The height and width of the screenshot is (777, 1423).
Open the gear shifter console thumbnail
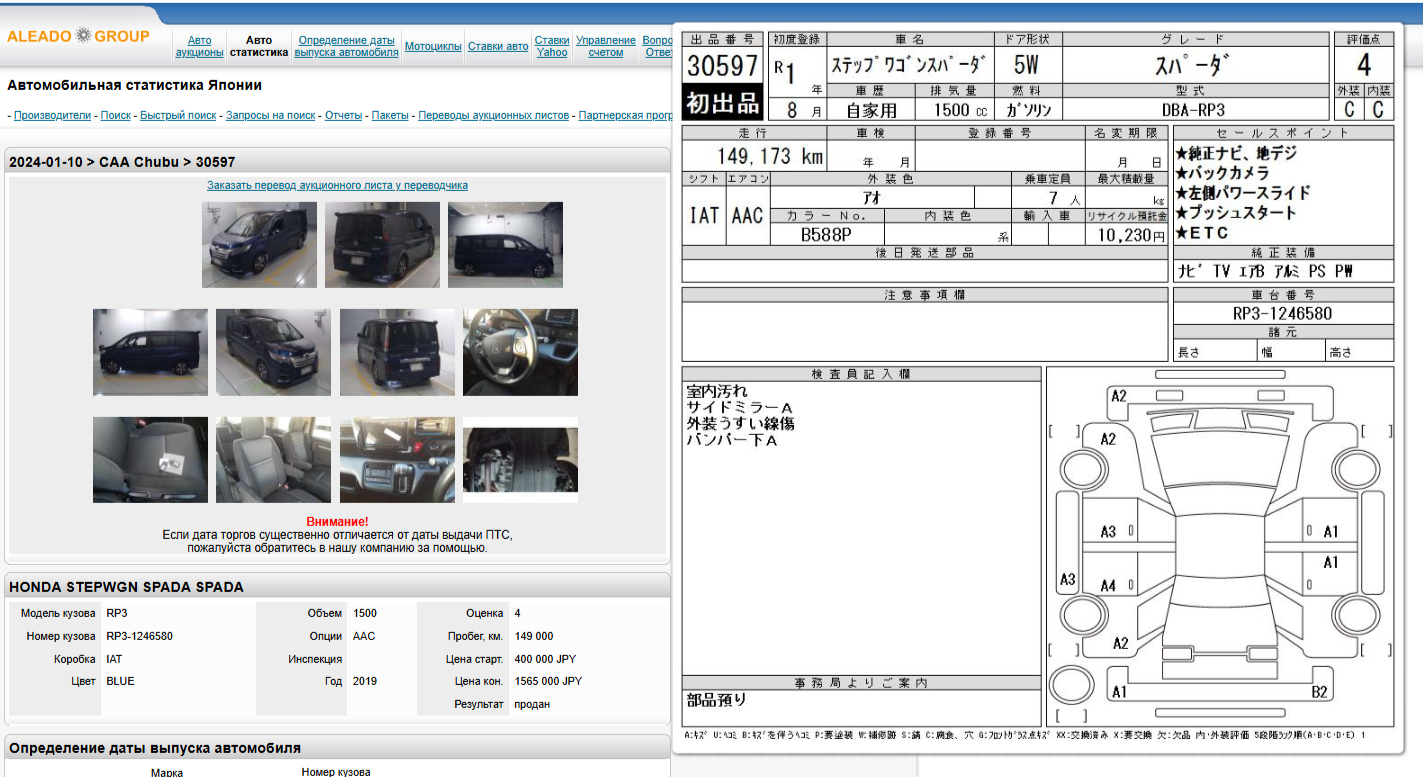click(x=397, y=459)
